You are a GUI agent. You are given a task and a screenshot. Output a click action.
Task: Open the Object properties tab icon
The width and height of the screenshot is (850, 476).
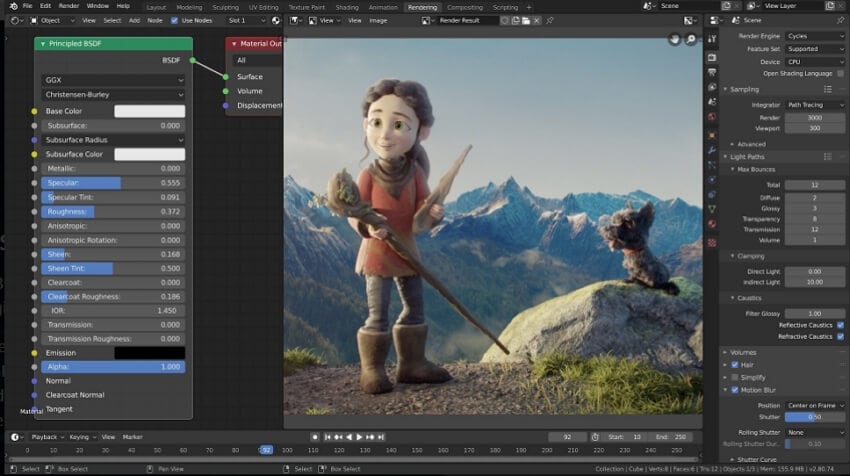[712, 135]
